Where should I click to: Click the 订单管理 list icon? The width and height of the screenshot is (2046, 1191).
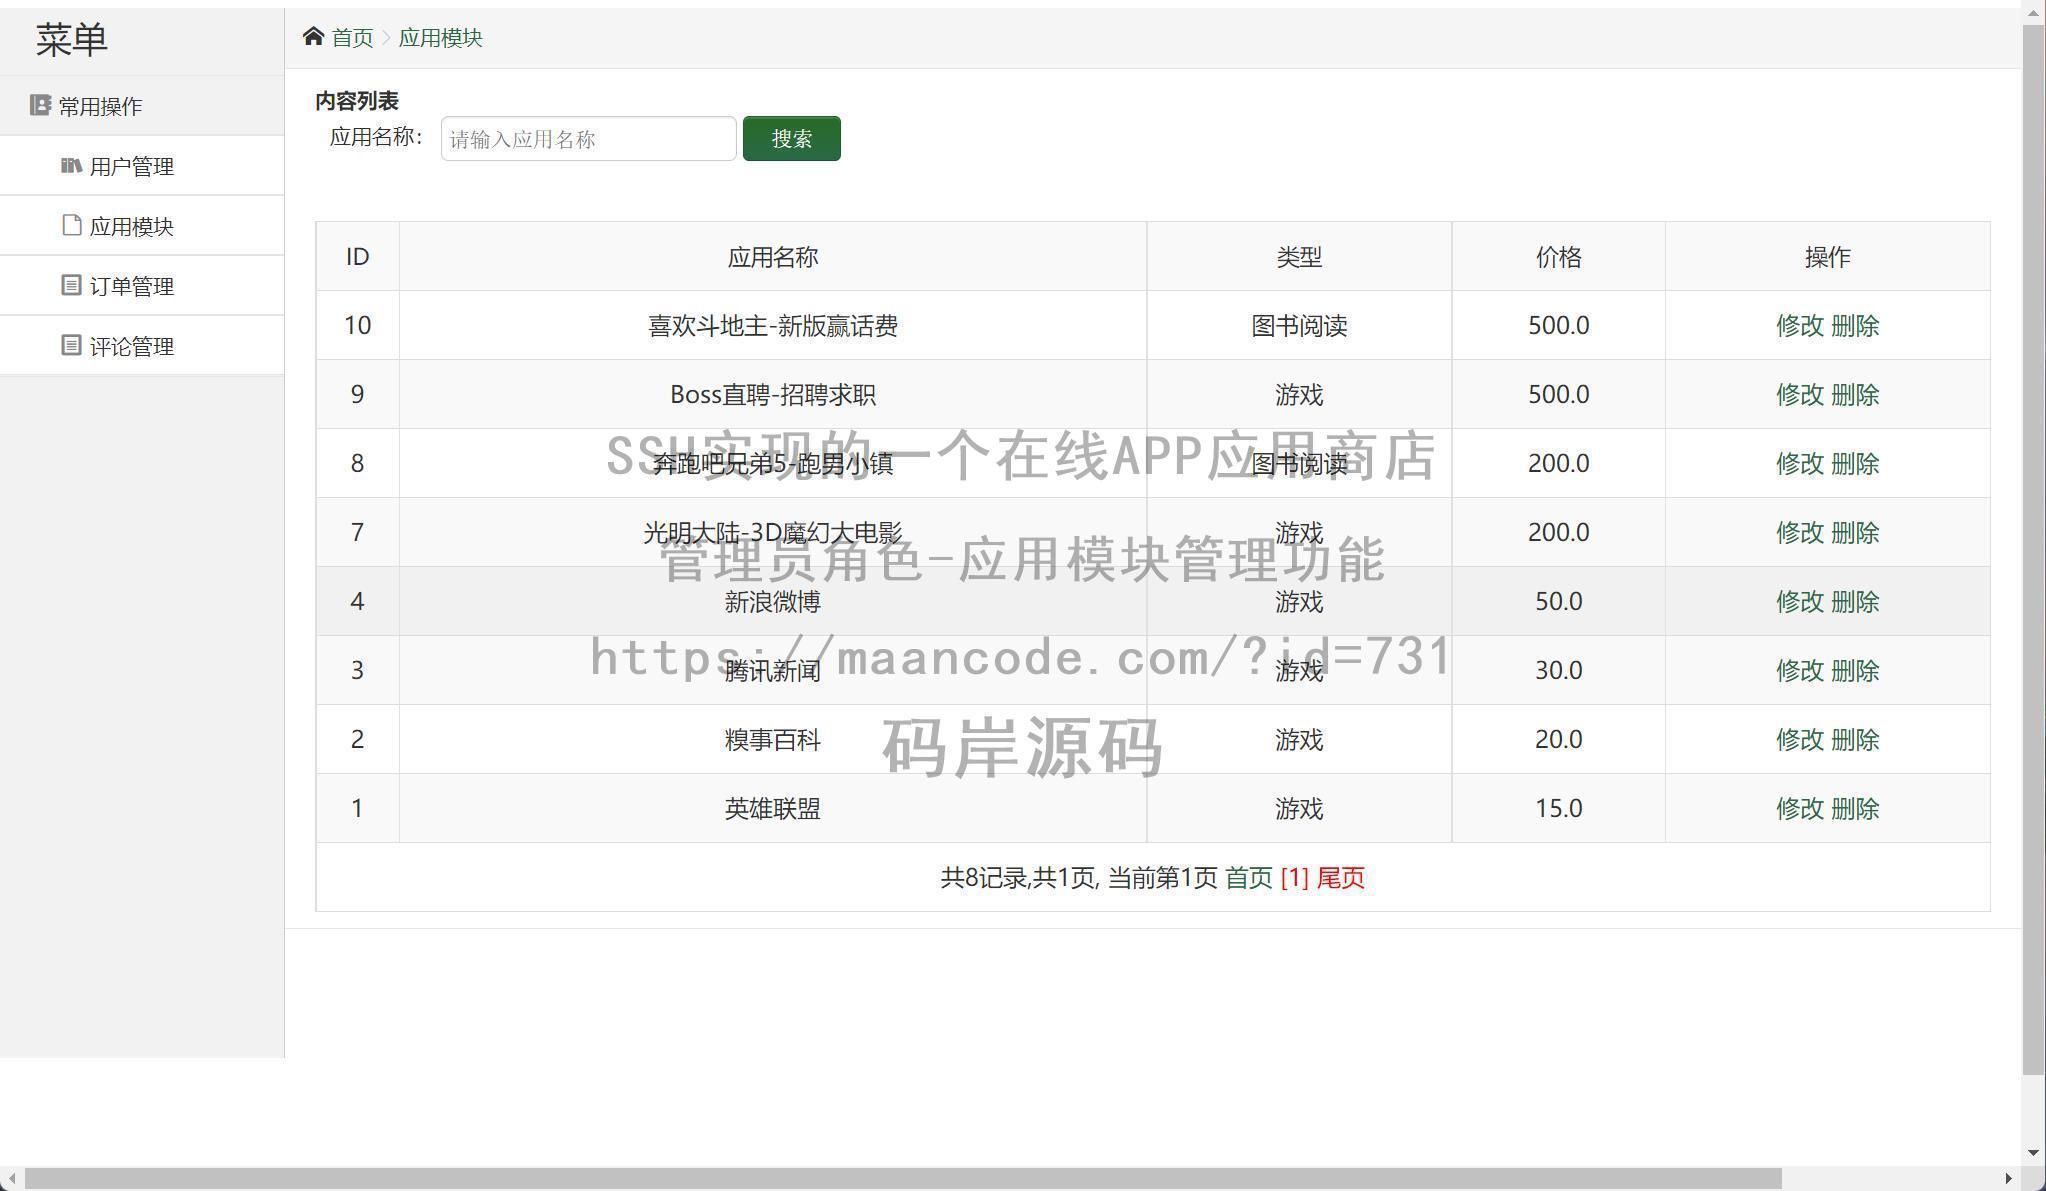[x=71, y=285]
